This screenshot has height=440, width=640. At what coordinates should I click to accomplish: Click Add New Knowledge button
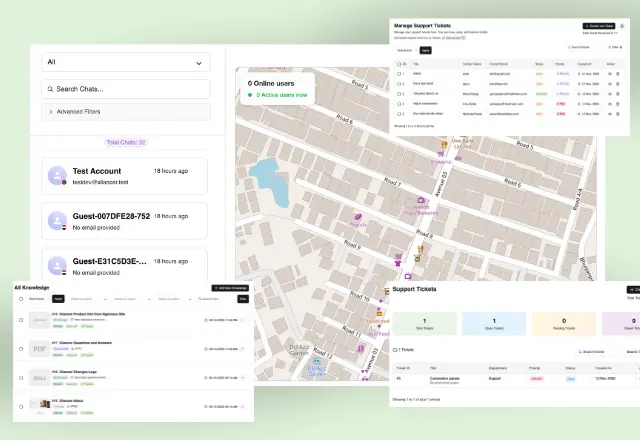pos(230,288)
